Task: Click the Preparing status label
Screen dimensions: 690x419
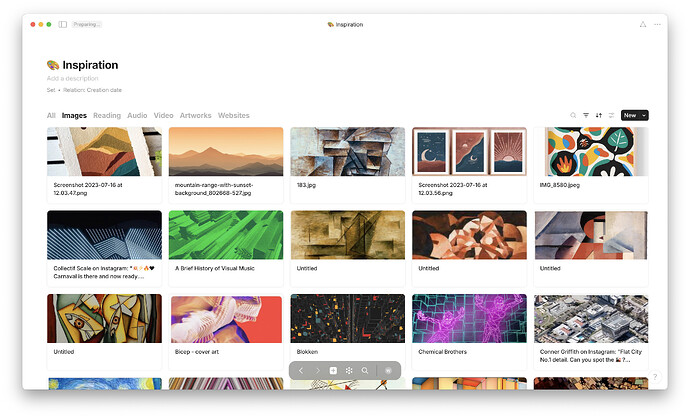Action: pos(87,24)
